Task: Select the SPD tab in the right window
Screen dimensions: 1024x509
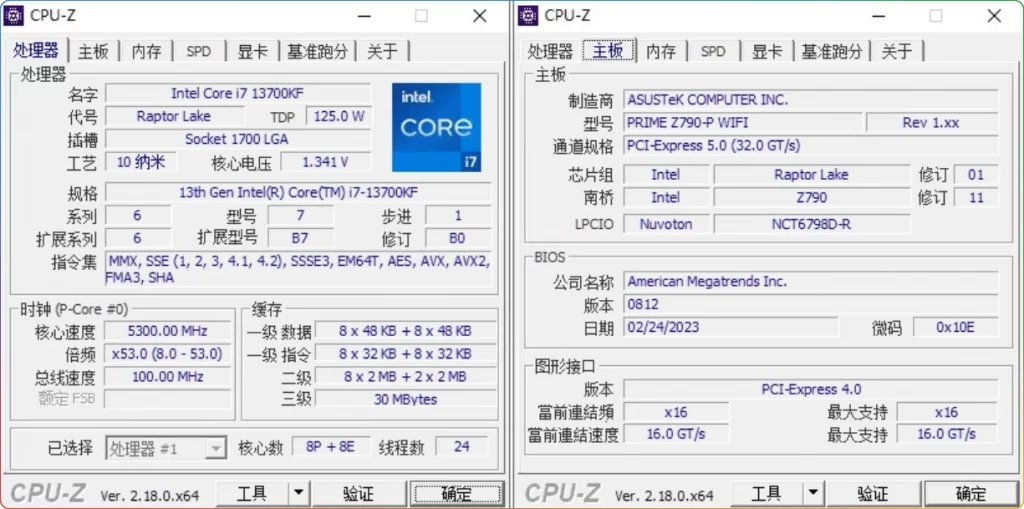Action: (x=713, y=51)
